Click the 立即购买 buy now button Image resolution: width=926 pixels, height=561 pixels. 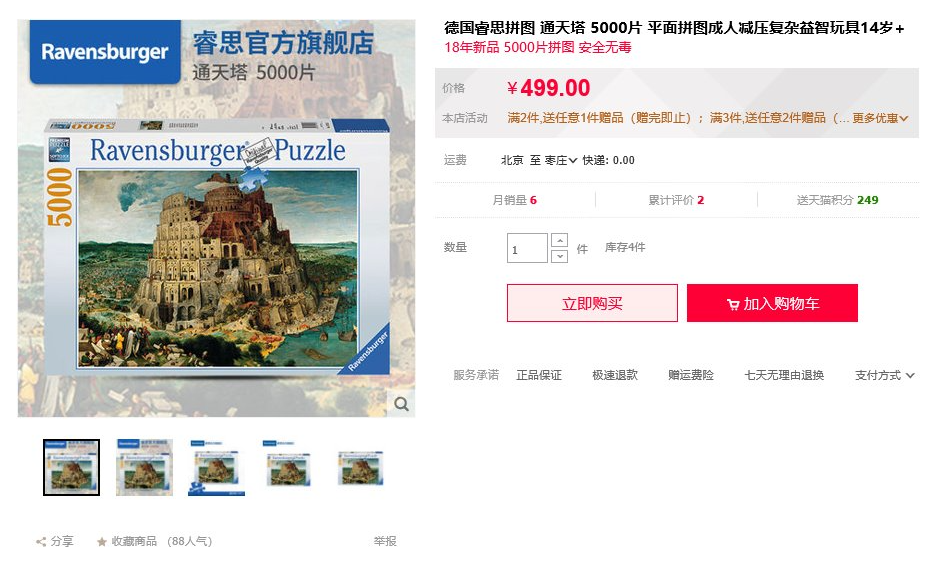[592, 303]
